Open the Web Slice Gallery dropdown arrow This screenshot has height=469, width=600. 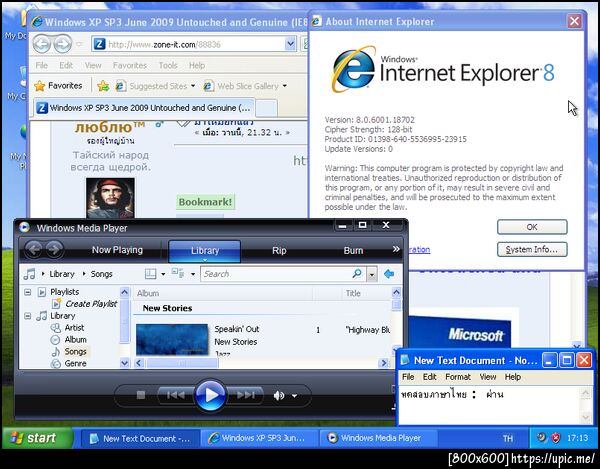tap(285, 86)
